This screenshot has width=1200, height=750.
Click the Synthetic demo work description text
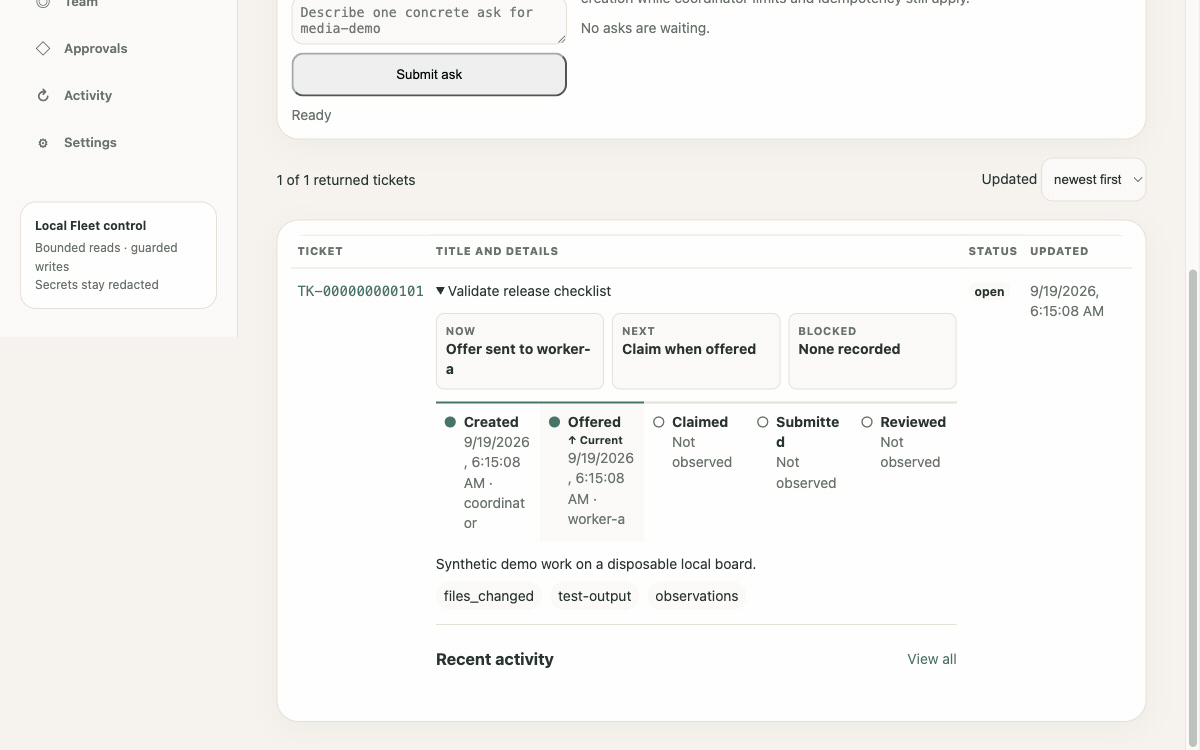tap(596, 564)
